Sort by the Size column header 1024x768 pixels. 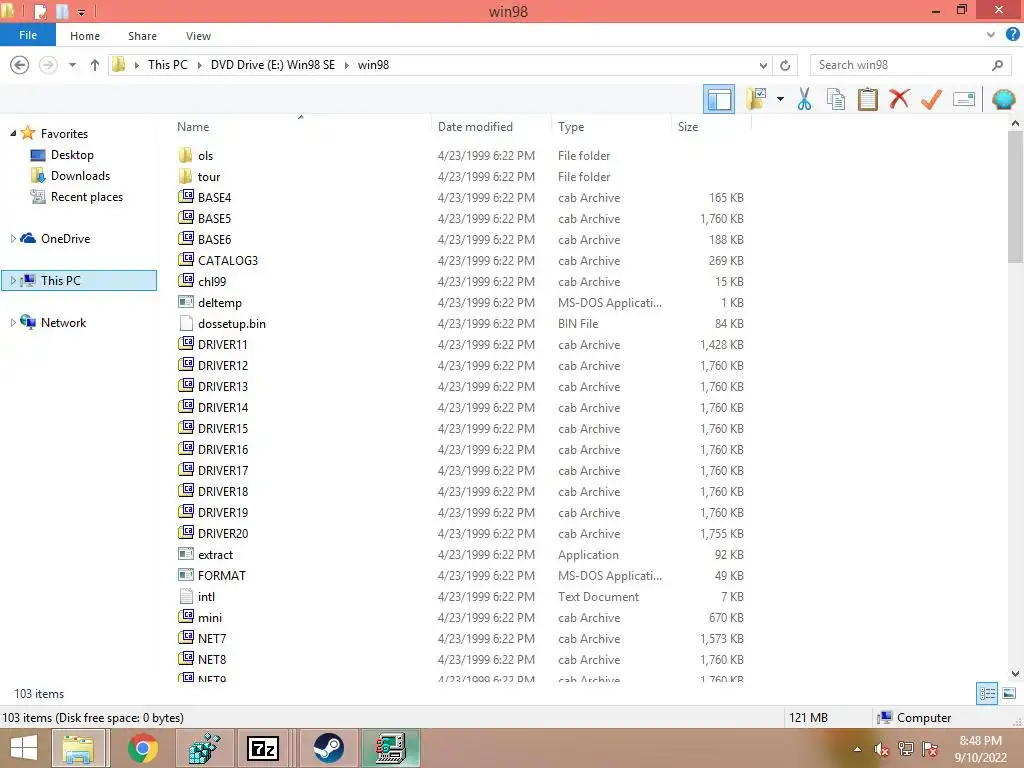pyautogui.click(x=688, y=127)
